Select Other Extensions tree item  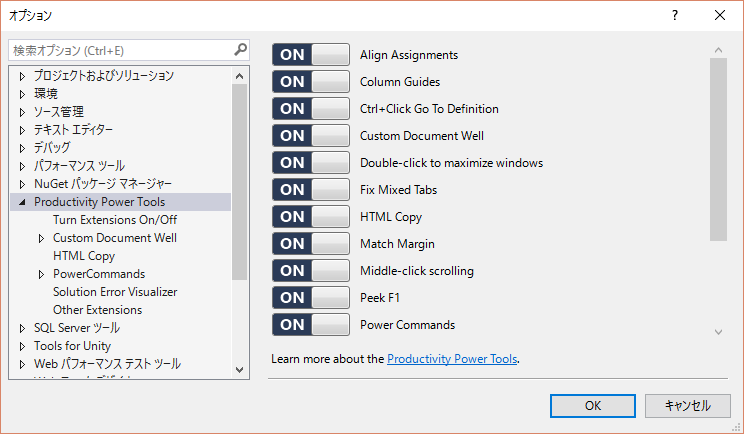point(97,310)
